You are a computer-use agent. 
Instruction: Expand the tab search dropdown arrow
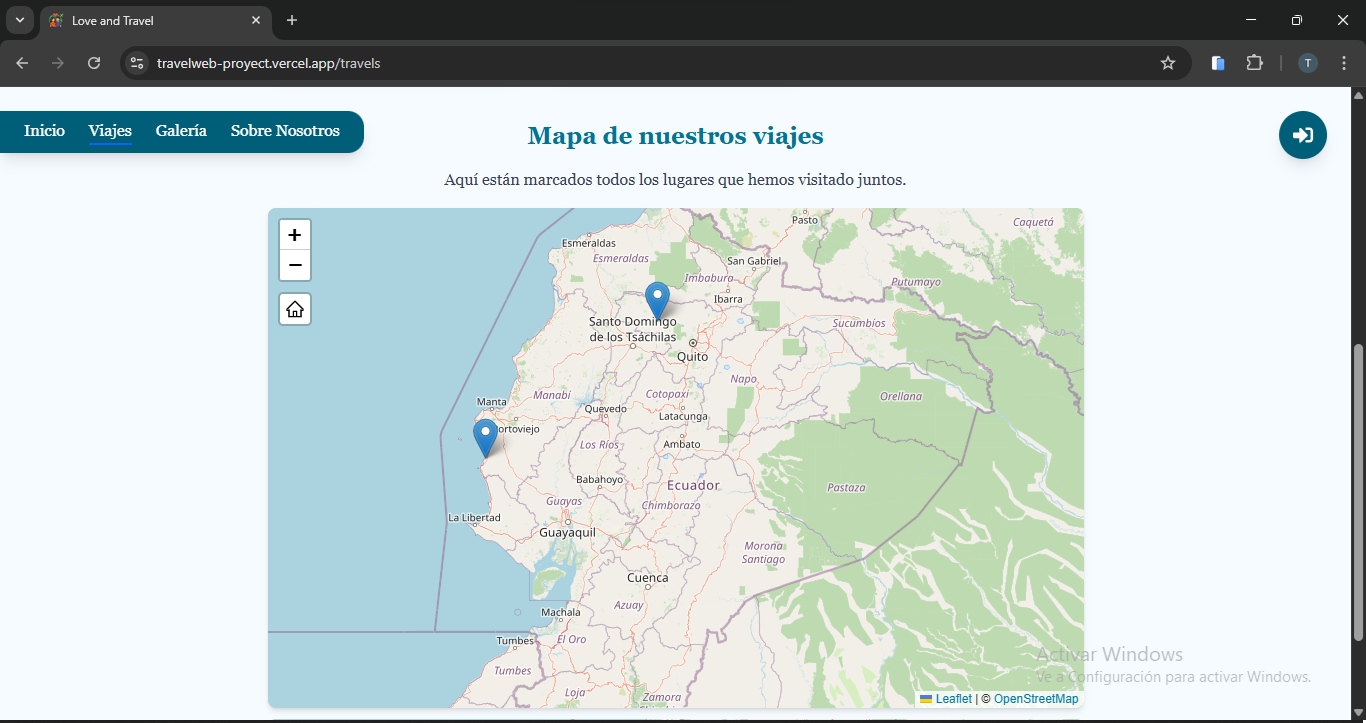click(x=19, y=20)
